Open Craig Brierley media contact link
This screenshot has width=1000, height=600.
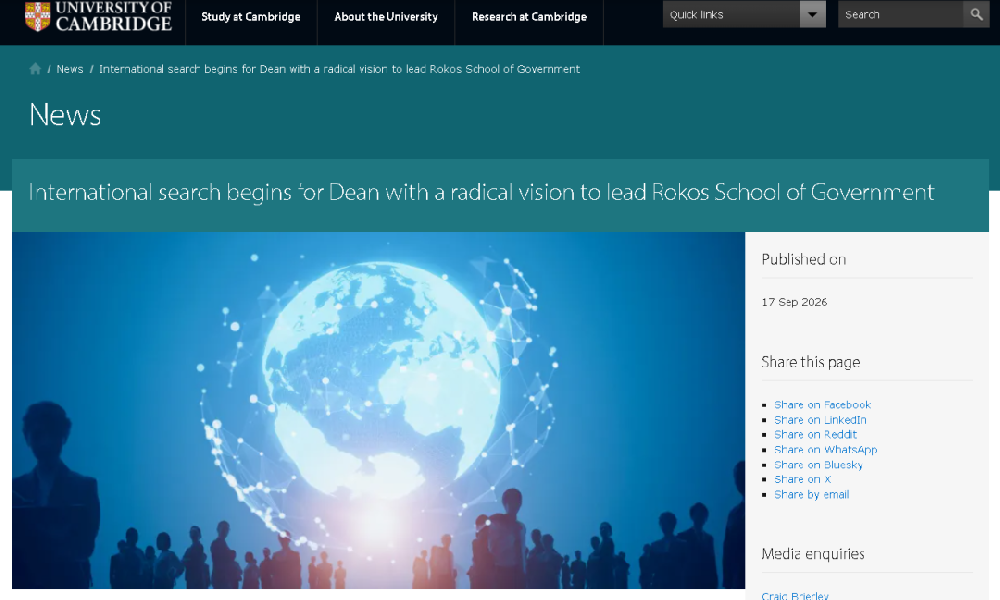pyautogui.click(x=795, y=596)
